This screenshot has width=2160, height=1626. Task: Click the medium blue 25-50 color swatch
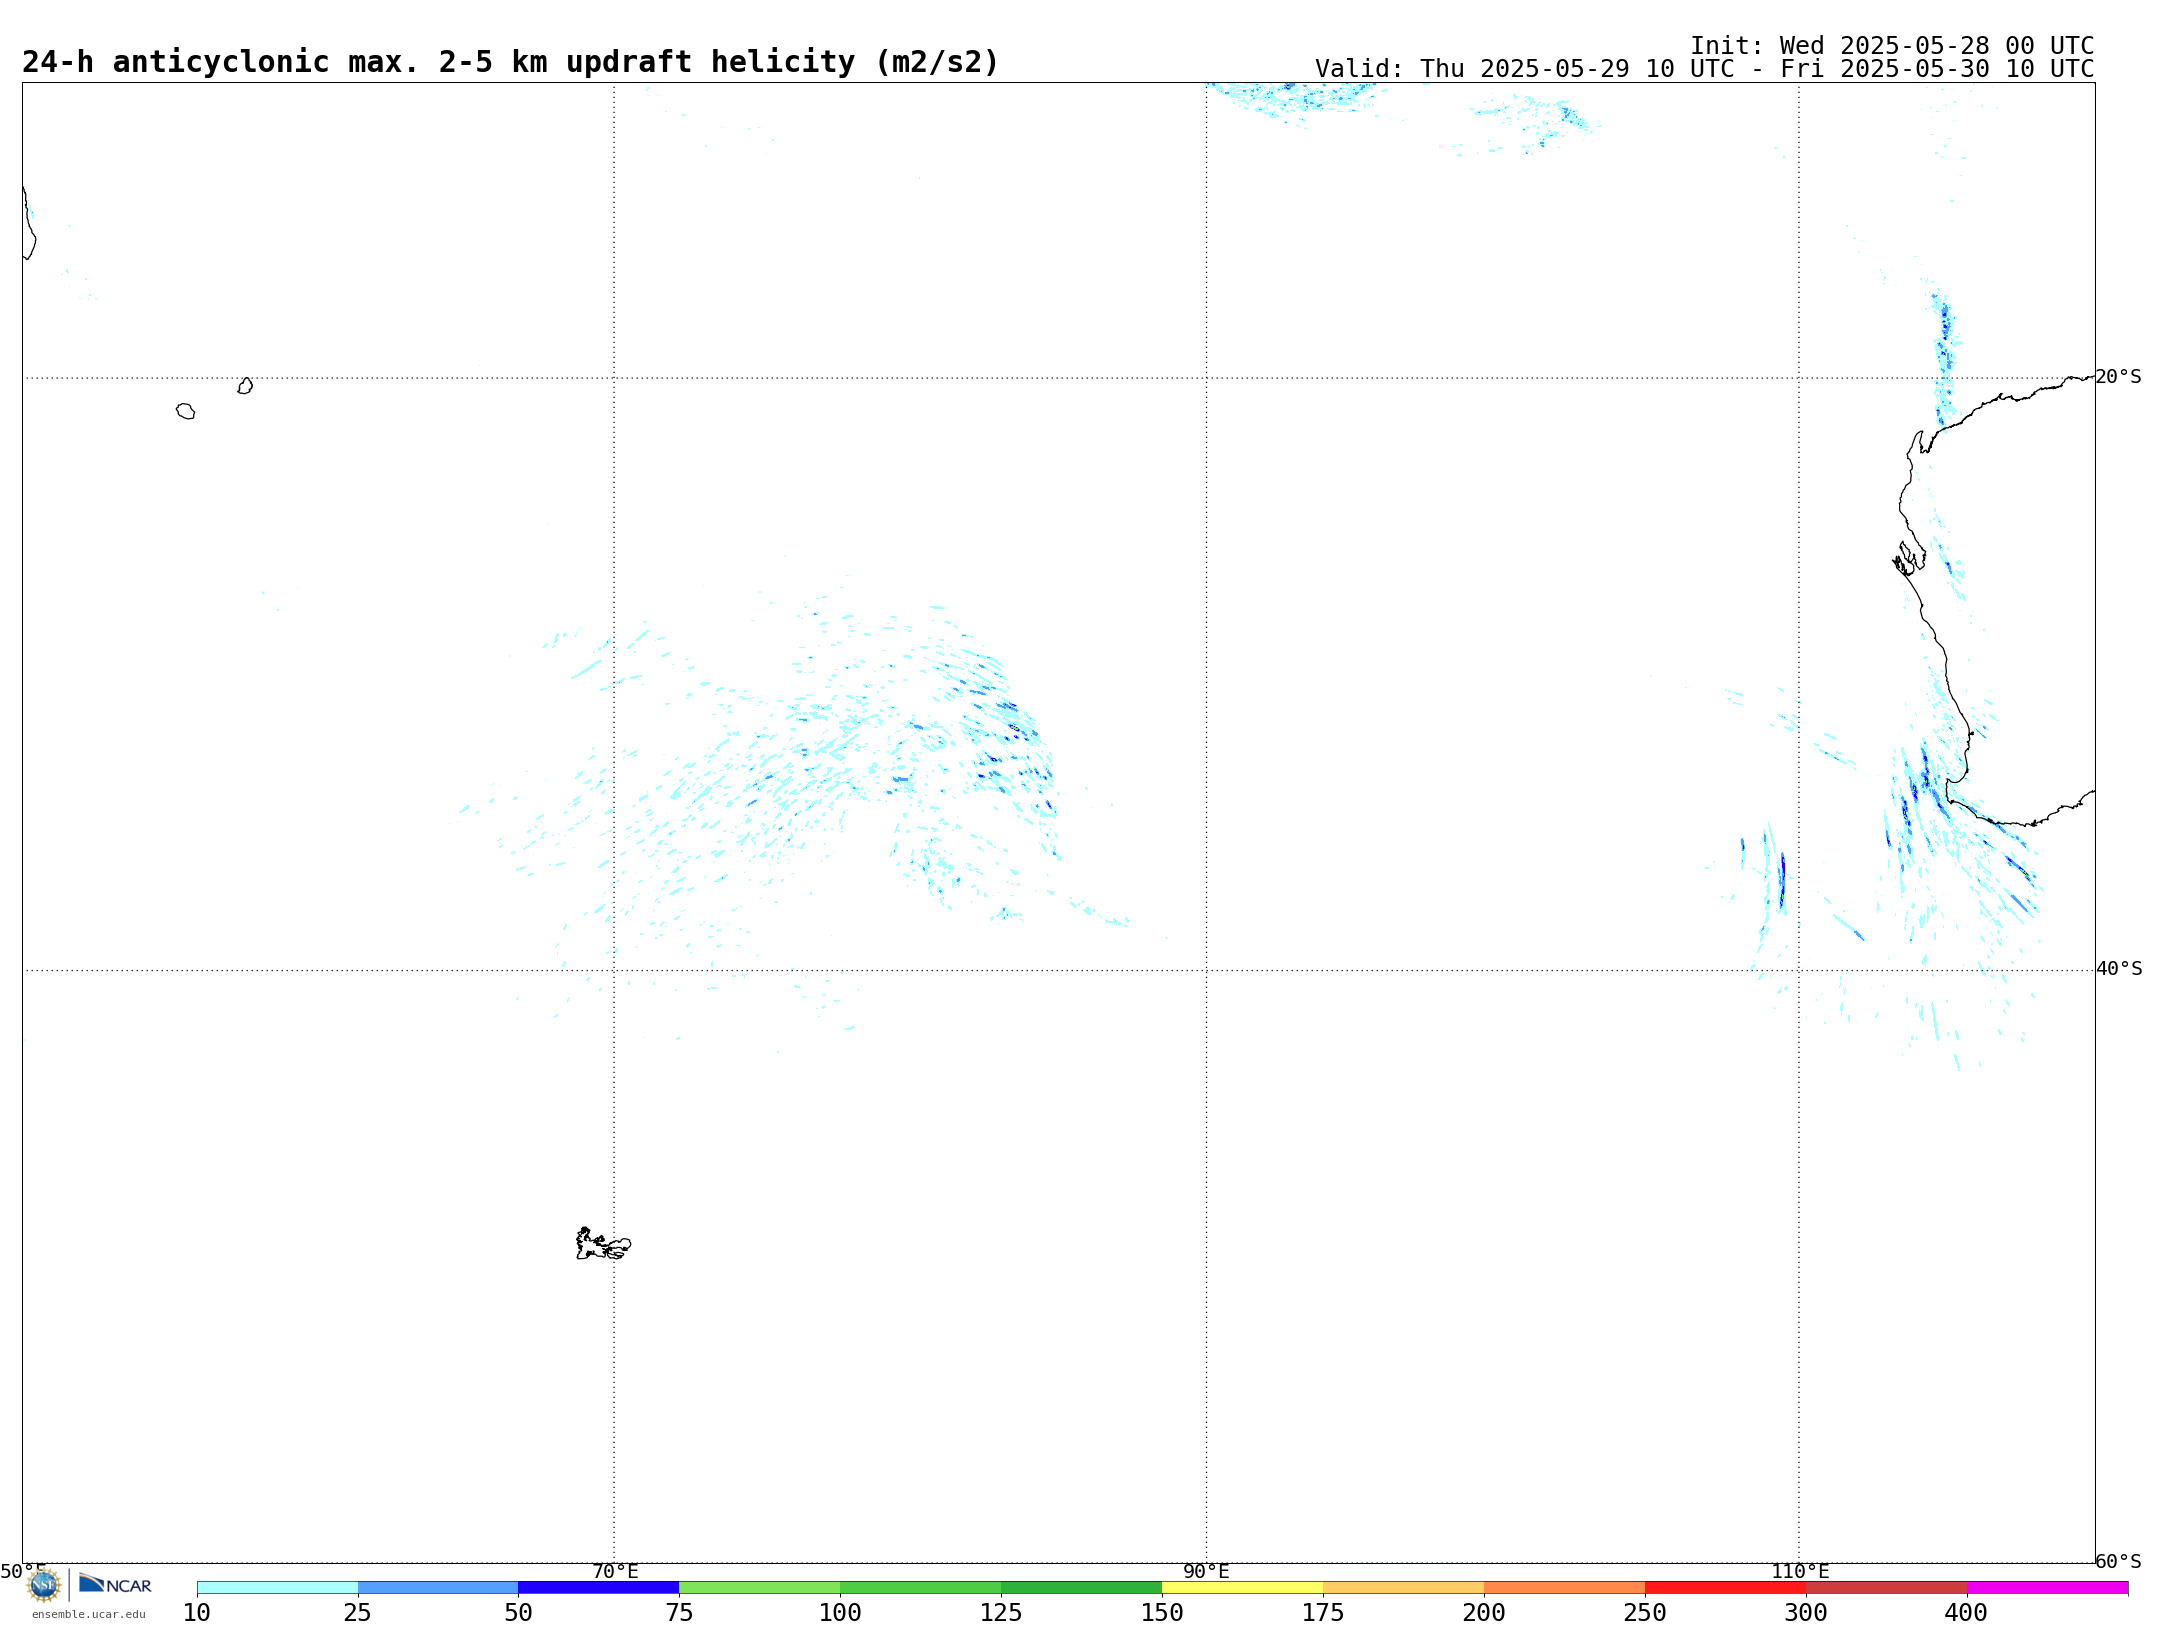[x=438, y=1588]
